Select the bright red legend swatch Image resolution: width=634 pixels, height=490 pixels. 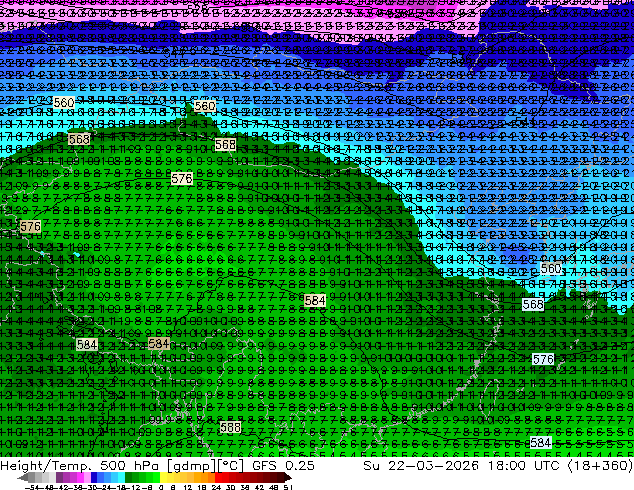tap(218, 478)
